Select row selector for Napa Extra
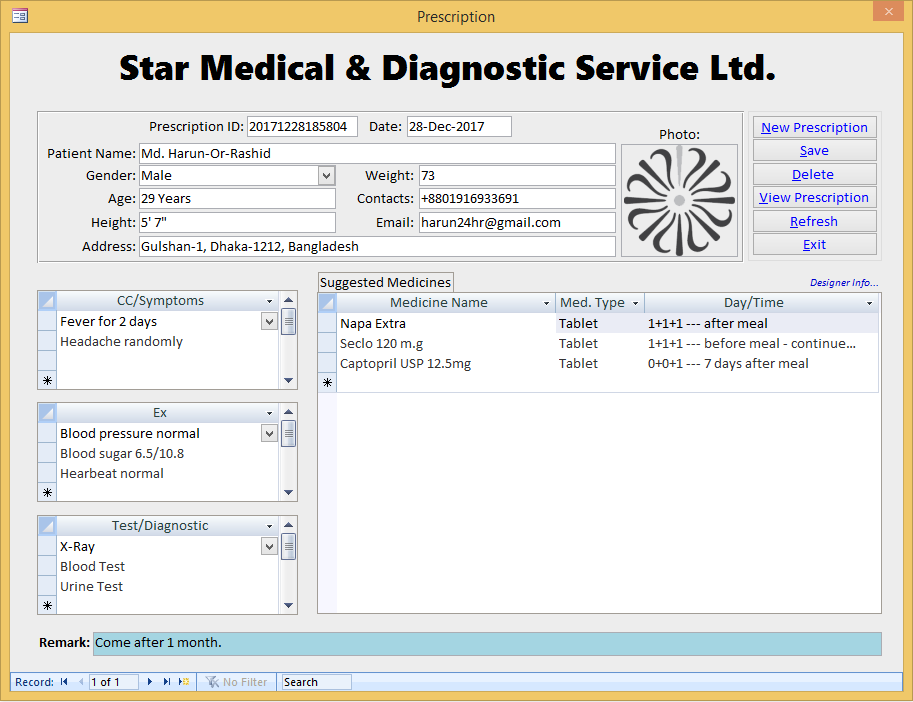Viewport: 913px width, 702px height. coord(328,323)
